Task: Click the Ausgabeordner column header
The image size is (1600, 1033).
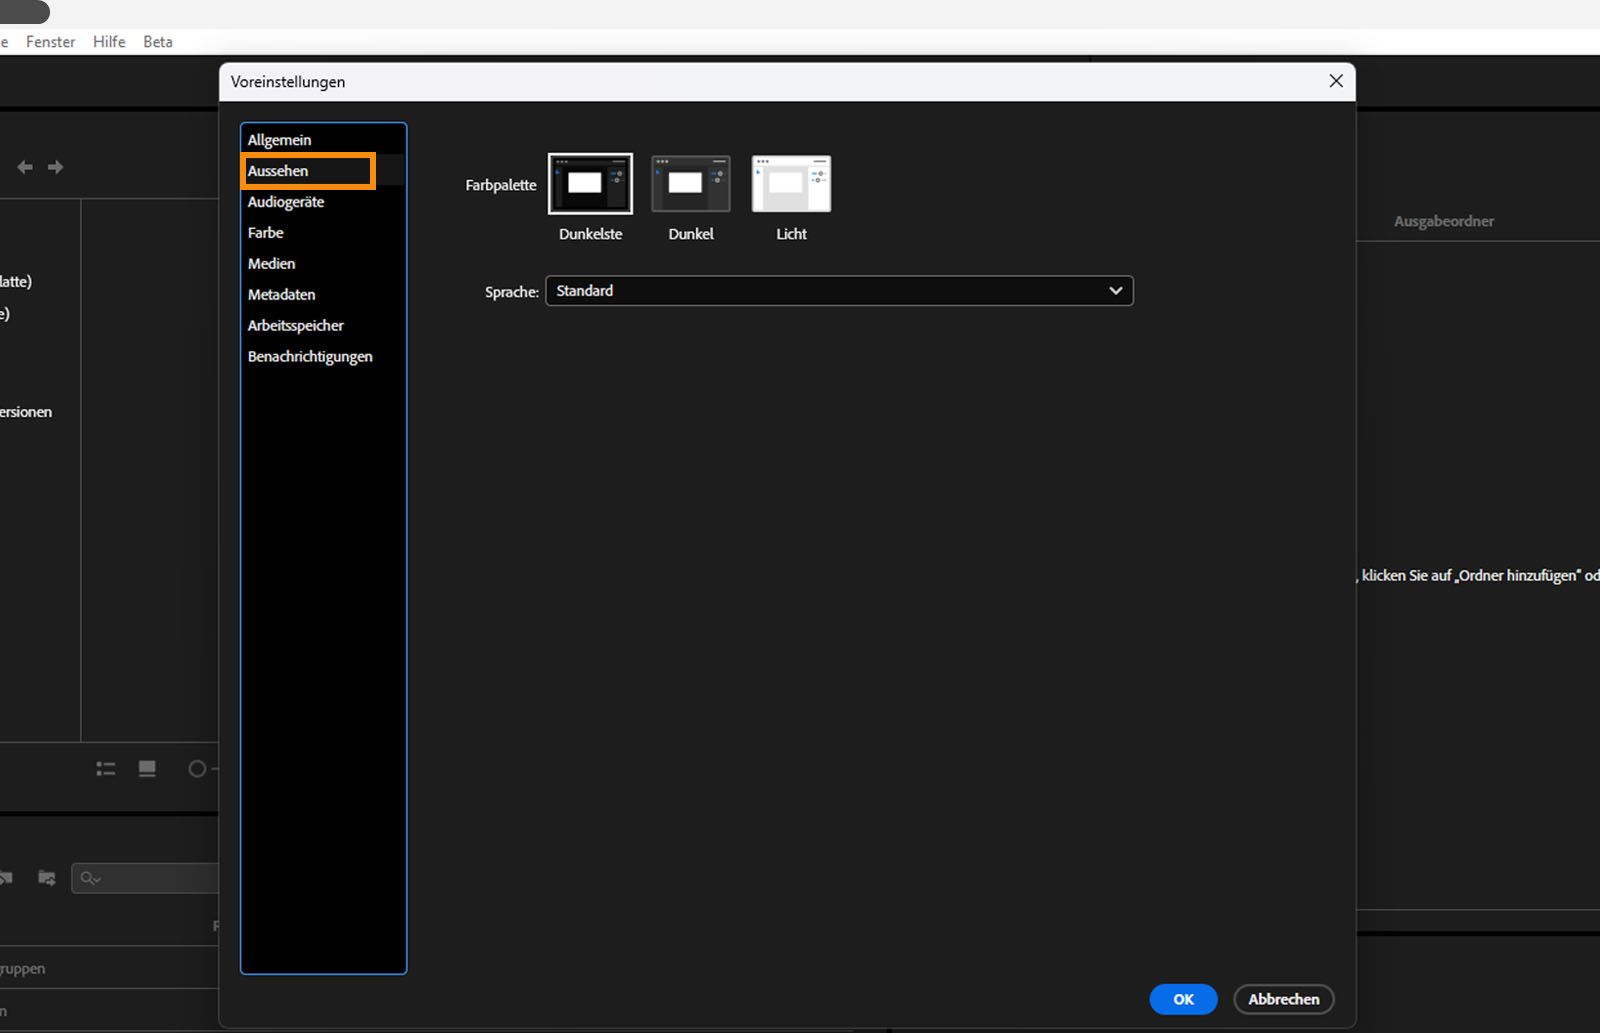Action: [x=1444, y=221]
